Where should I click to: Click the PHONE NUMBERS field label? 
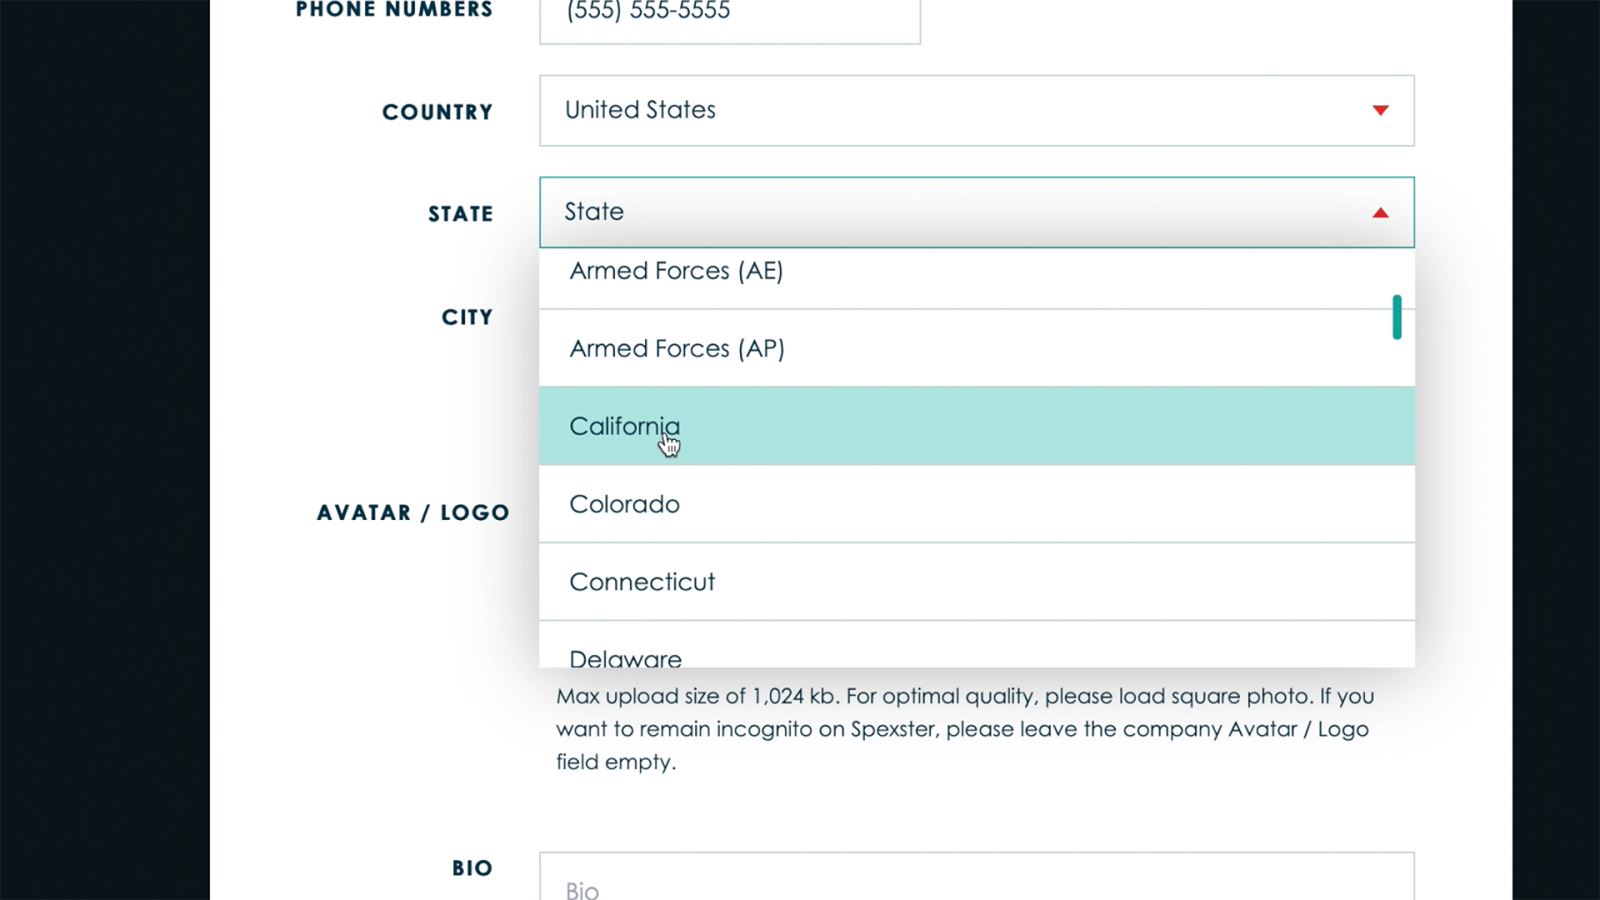click(394, 10)
